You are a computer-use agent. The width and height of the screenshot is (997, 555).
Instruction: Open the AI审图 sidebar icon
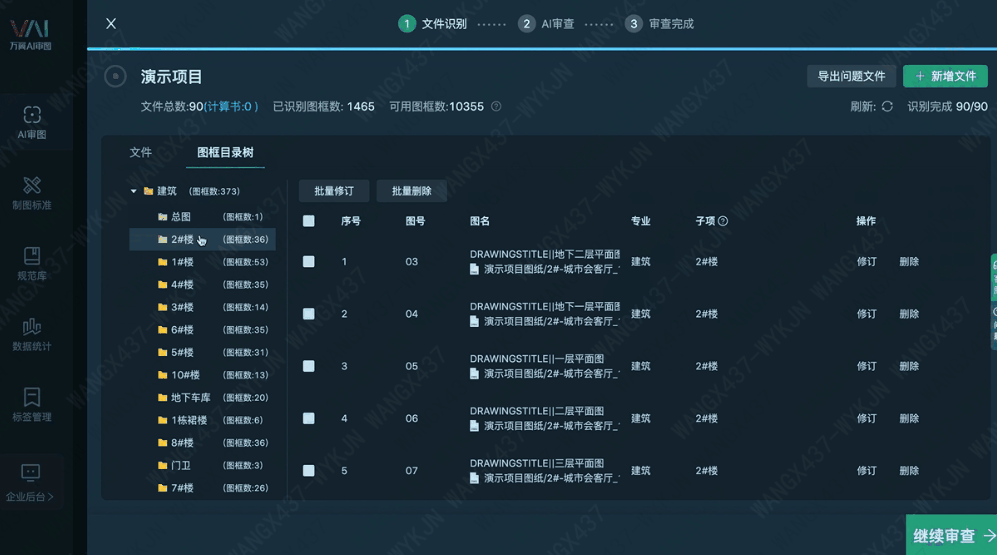point(32,121)
